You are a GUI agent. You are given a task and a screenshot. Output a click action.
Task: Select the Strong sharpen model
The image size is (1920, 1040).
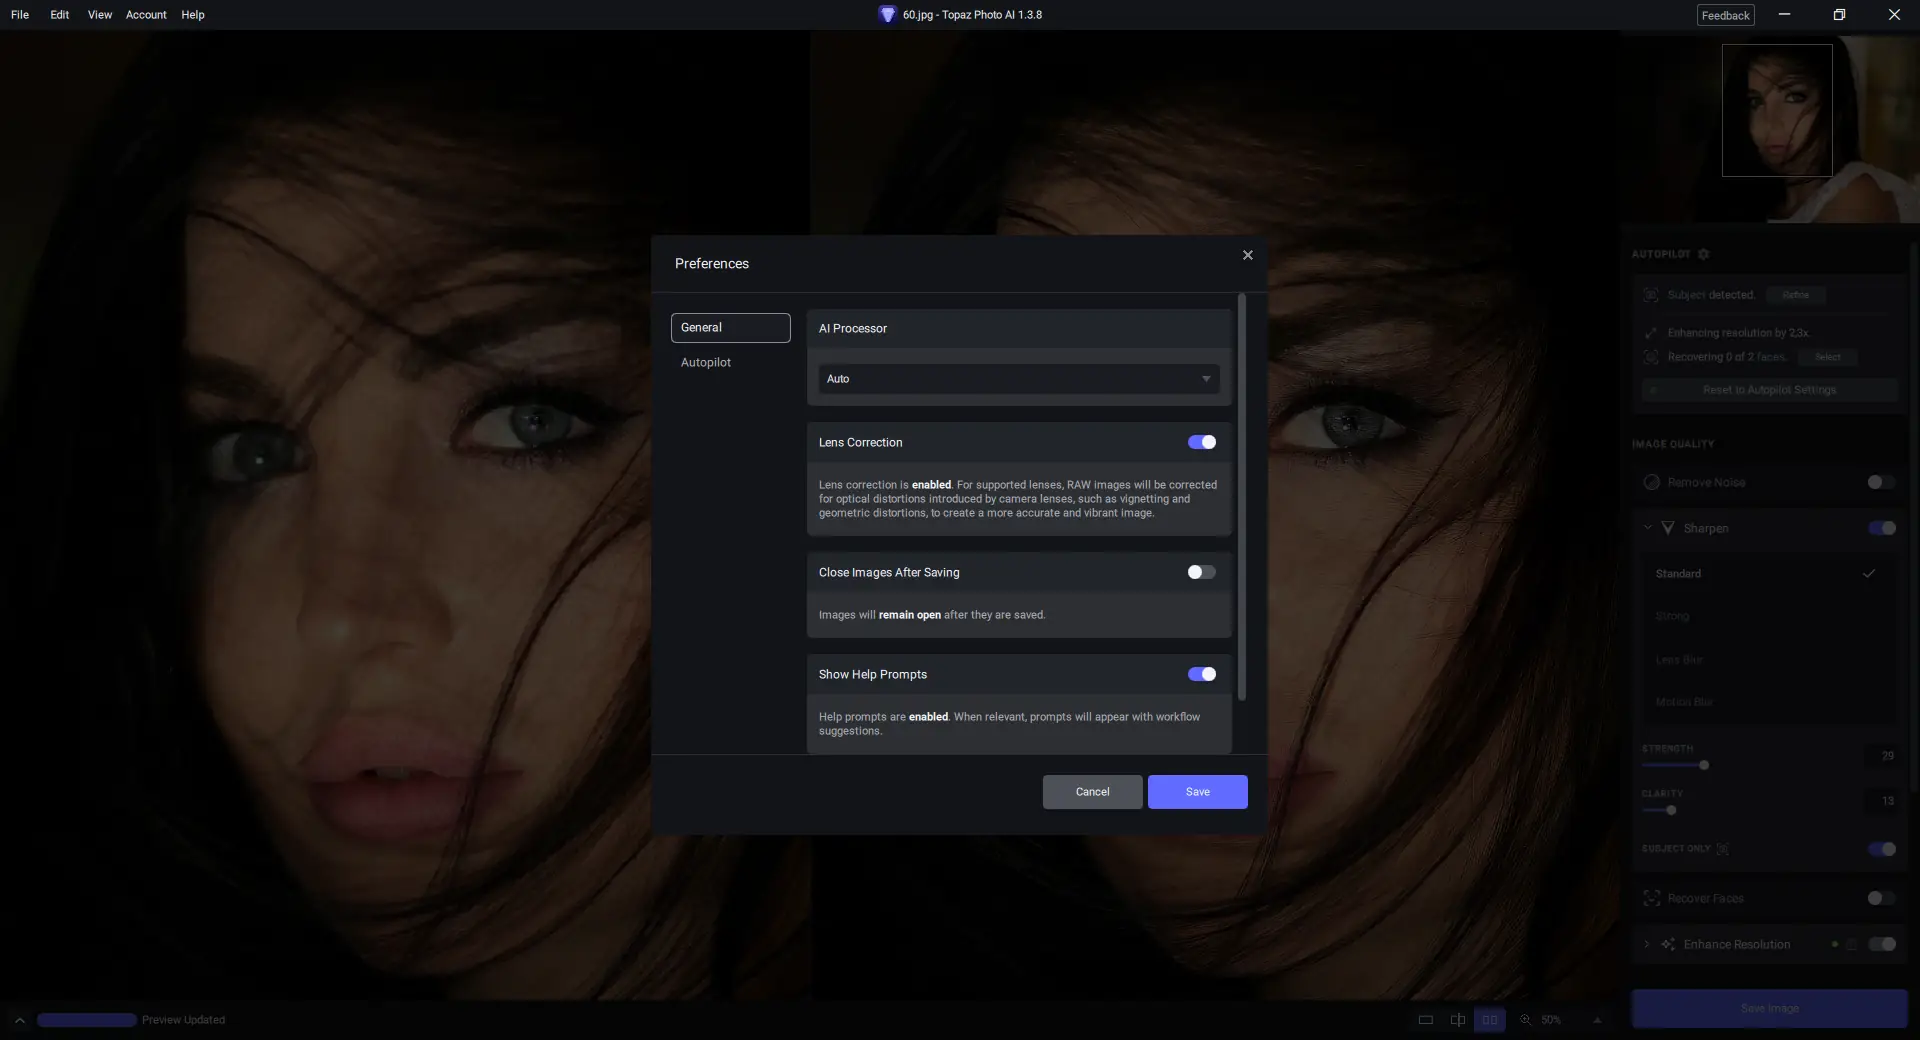click(1768, 616)
